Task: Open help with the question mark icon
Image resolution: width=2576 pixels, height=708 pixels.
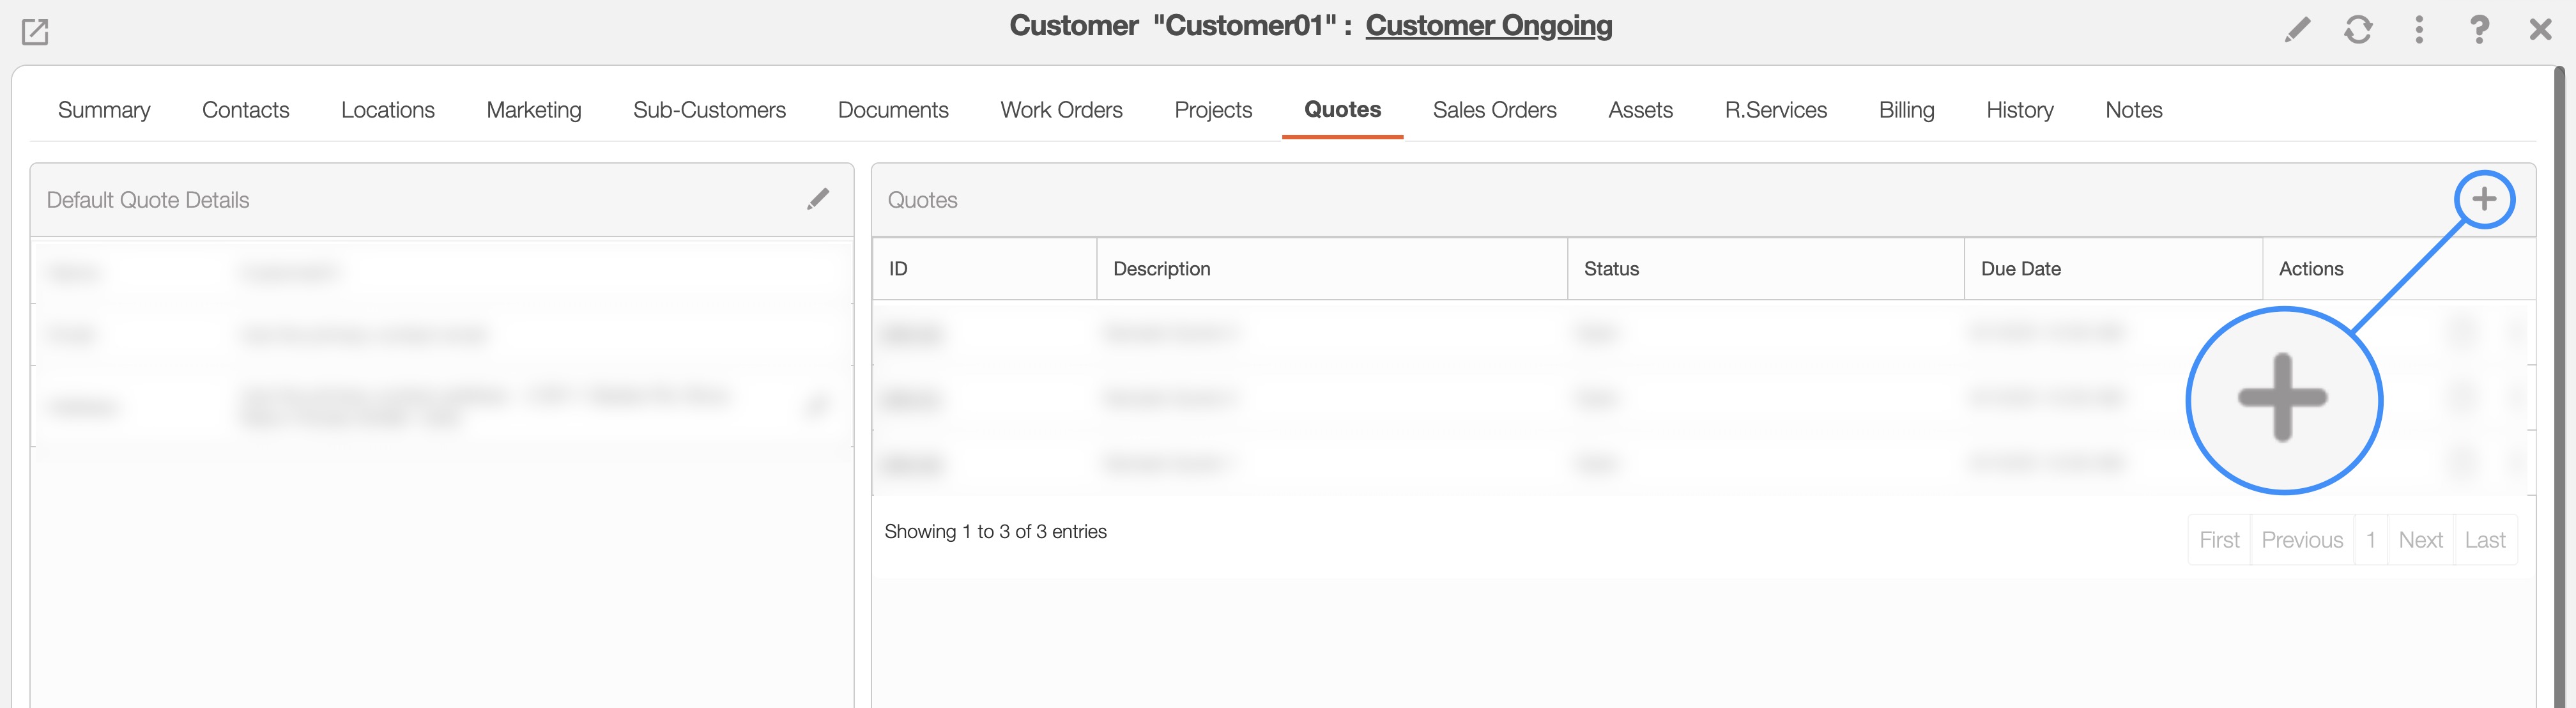Action: point(2479,30)
